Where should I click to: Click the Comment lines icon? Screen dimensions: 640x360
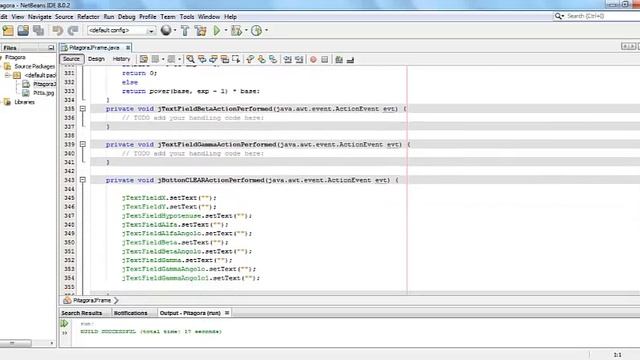(x=339, y=60)
